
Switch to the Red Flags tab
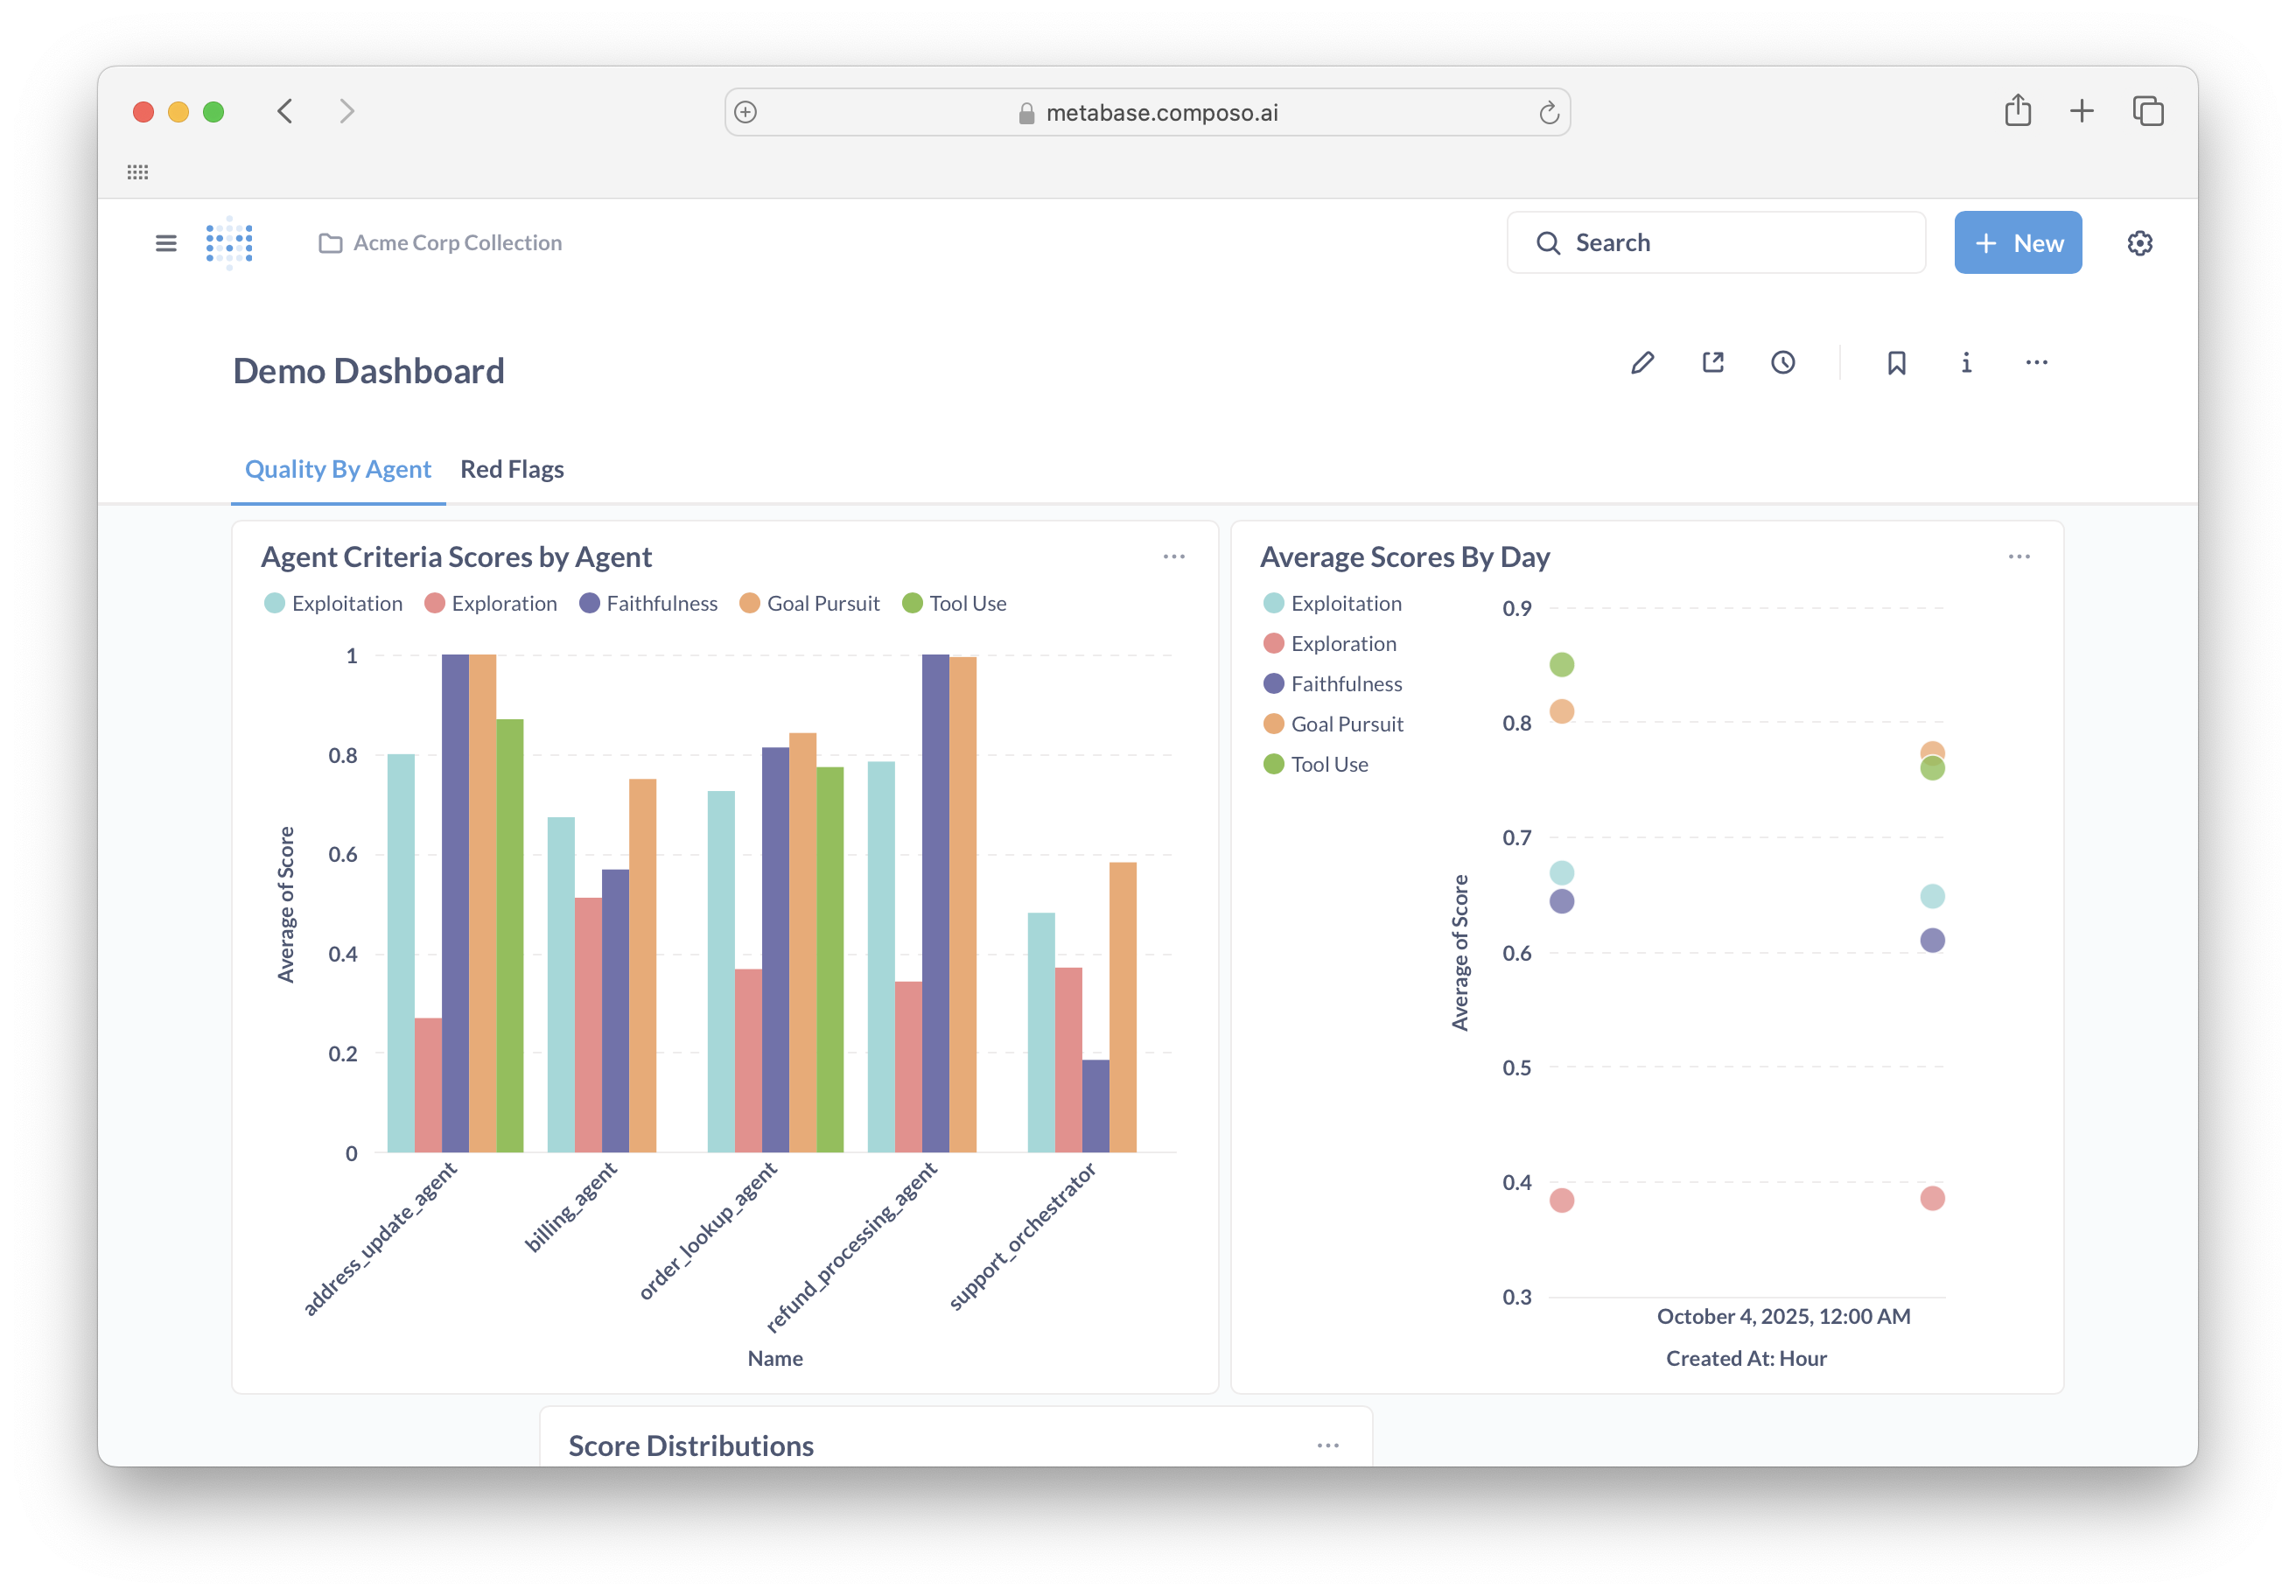point(511,468)
